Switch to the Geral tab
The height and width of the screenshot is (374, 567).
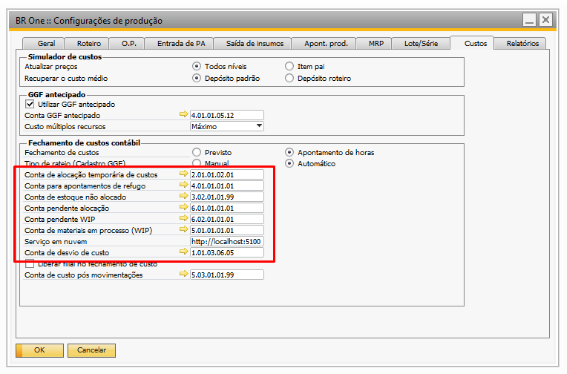coord(43,43)
